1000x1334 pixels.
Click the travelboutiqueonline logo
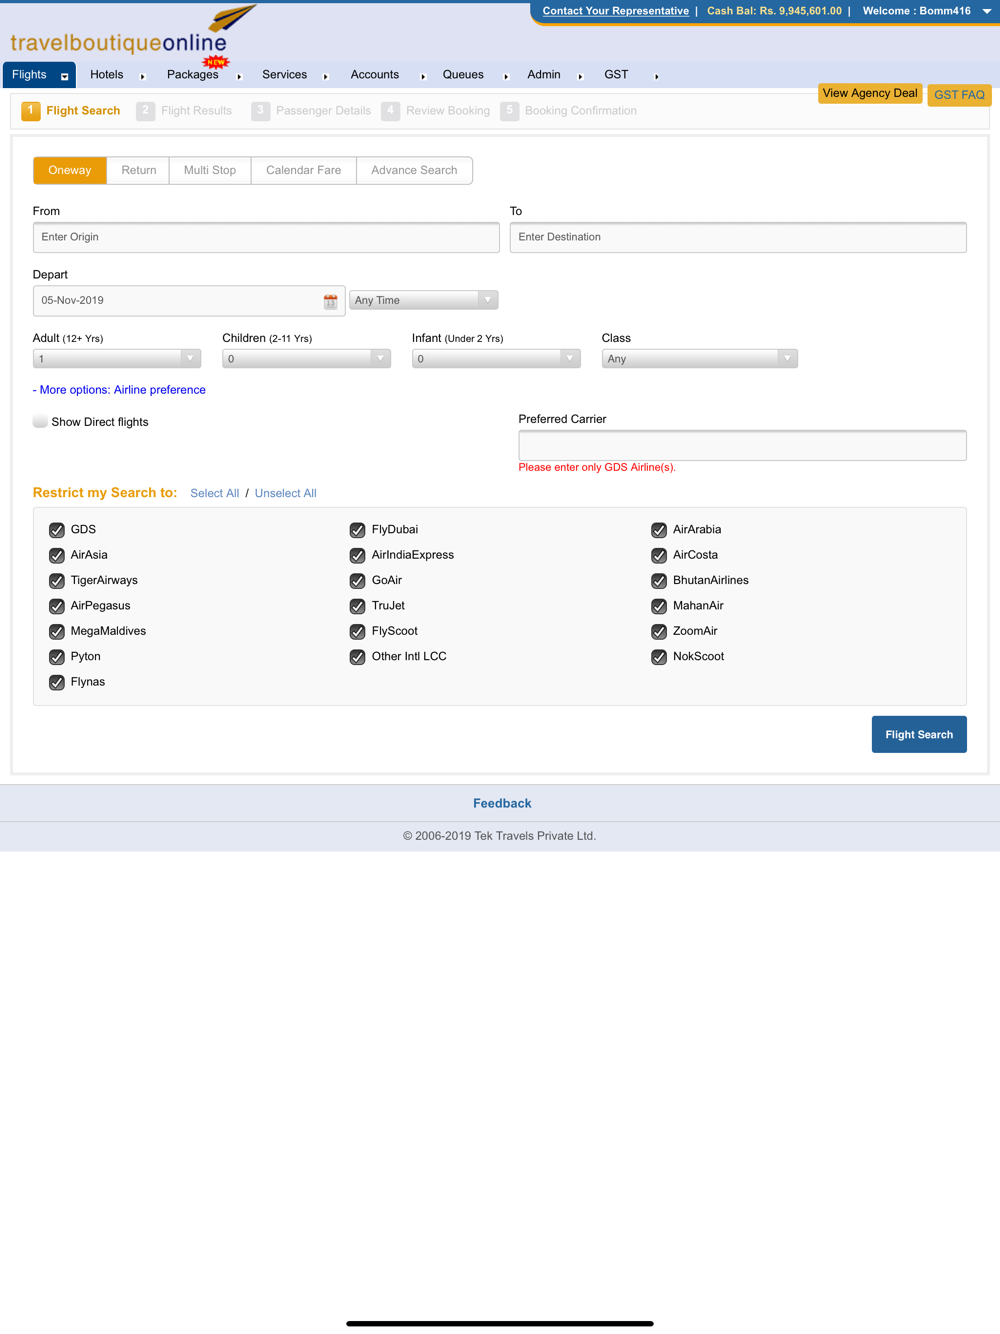(133, 30)
